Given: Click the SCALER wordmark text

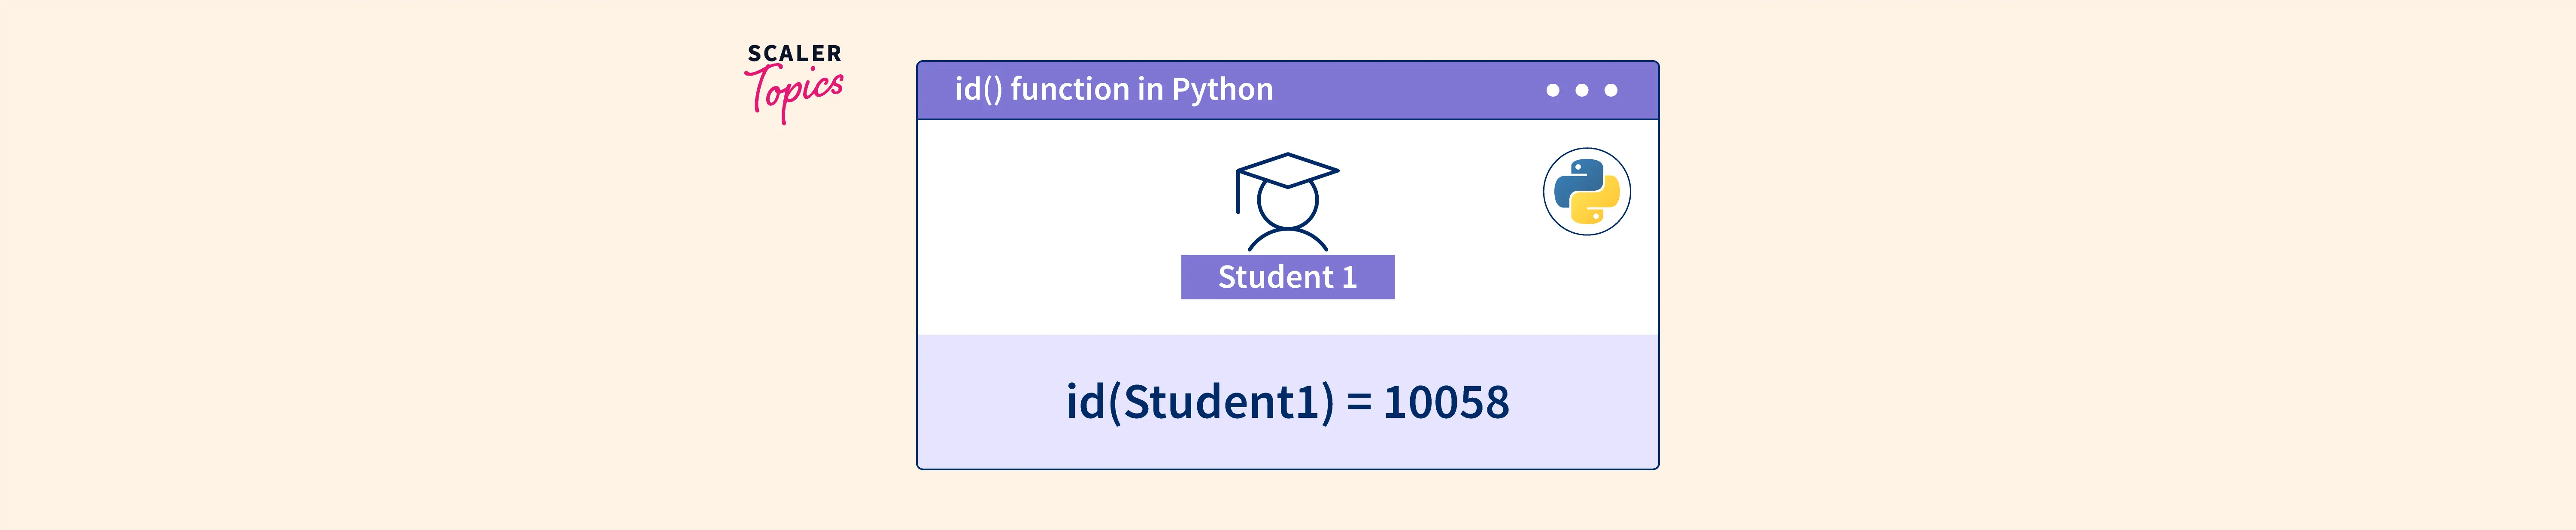Looking at the screenshot, I should [794, 53].
